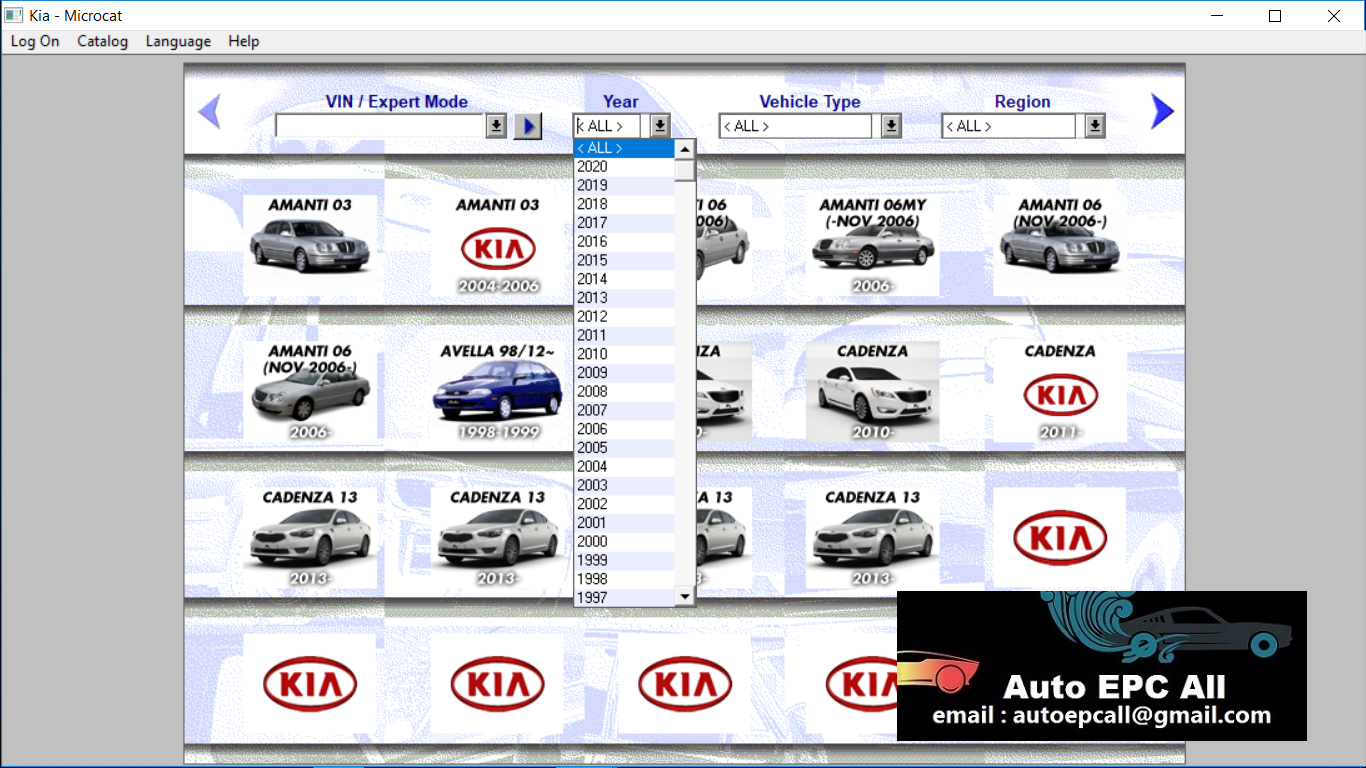1366x768 pixels.
Task: Pick 2001 from the Year list
Action: pos(624,523)
